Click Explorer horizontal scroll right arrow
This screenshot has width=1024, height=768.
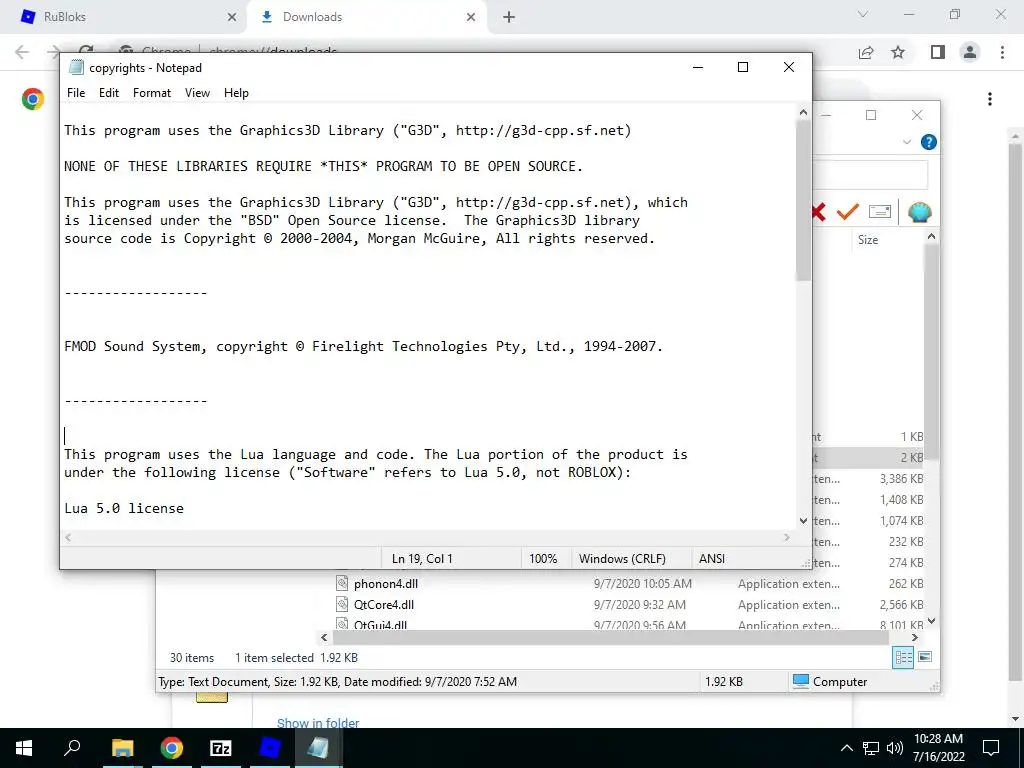click(x=914, y=637)
